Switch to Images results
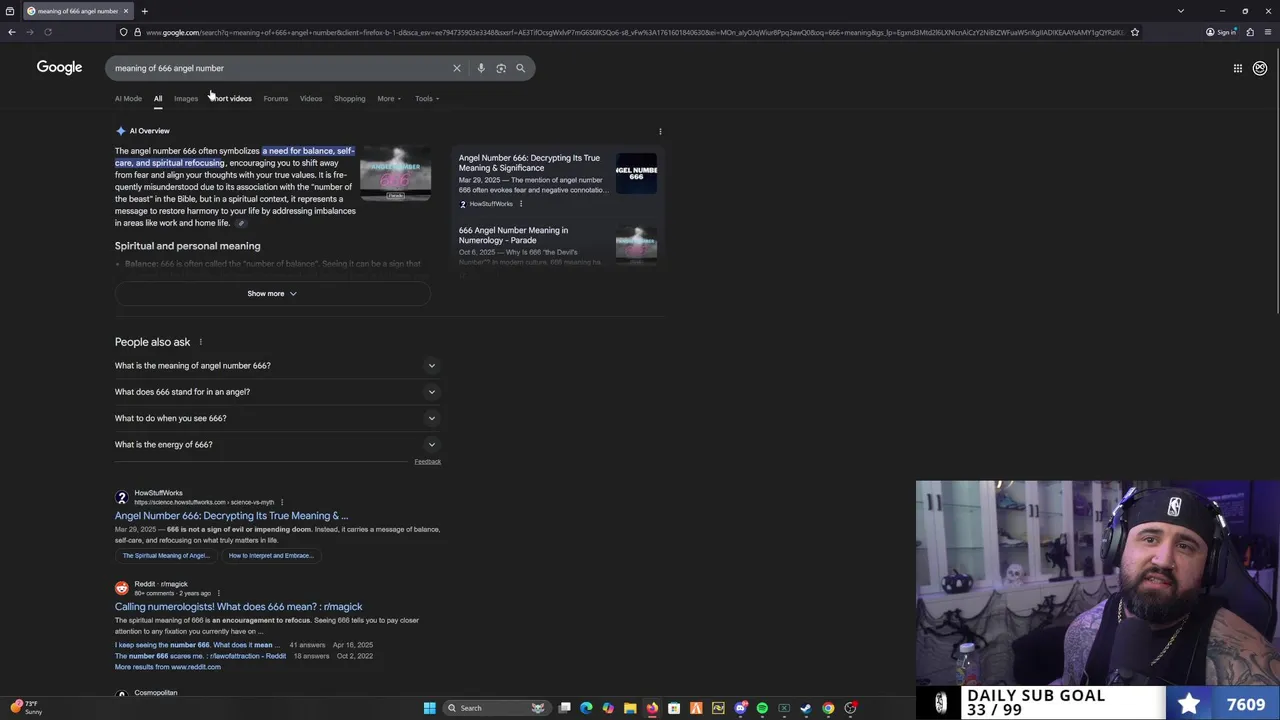The image size is (1280, 720). pos(186,99)
